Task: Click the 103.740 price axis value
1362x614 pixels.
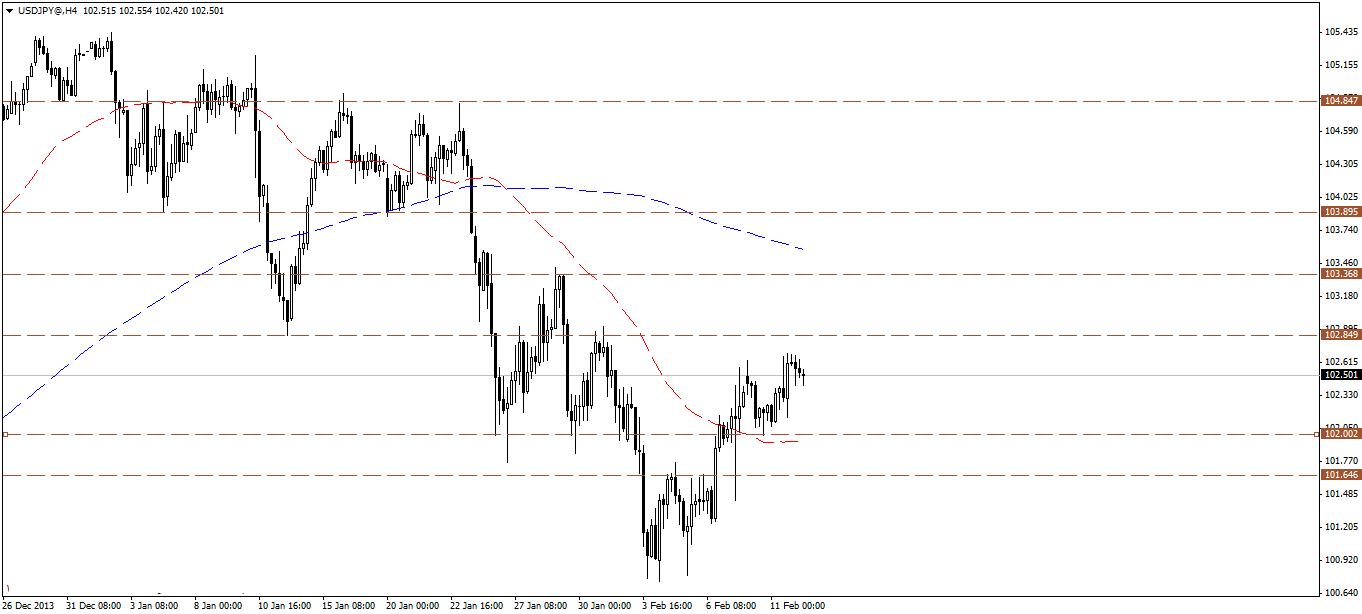Action: 1341,230
